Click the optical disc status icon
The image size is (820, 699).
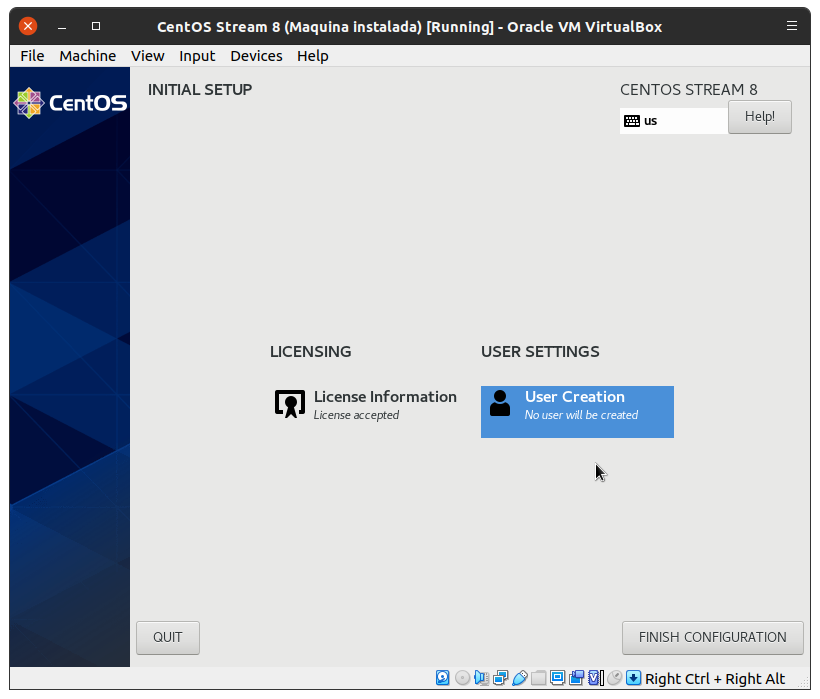(462, 678)
